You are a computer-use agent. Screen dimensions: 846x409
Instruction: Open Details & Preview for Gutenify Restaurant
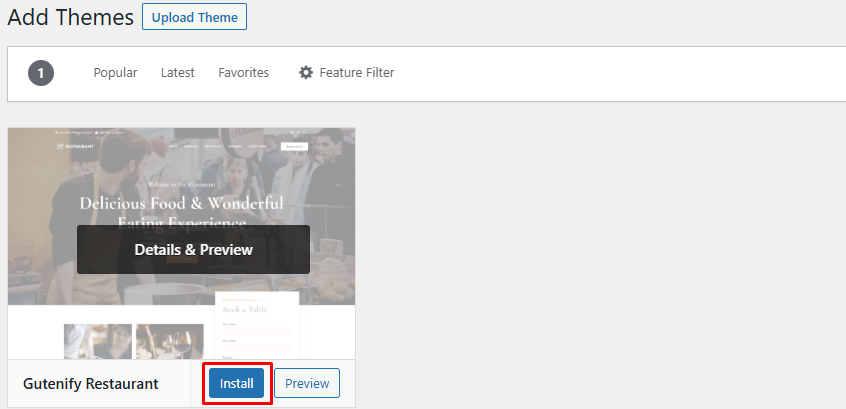193,249
